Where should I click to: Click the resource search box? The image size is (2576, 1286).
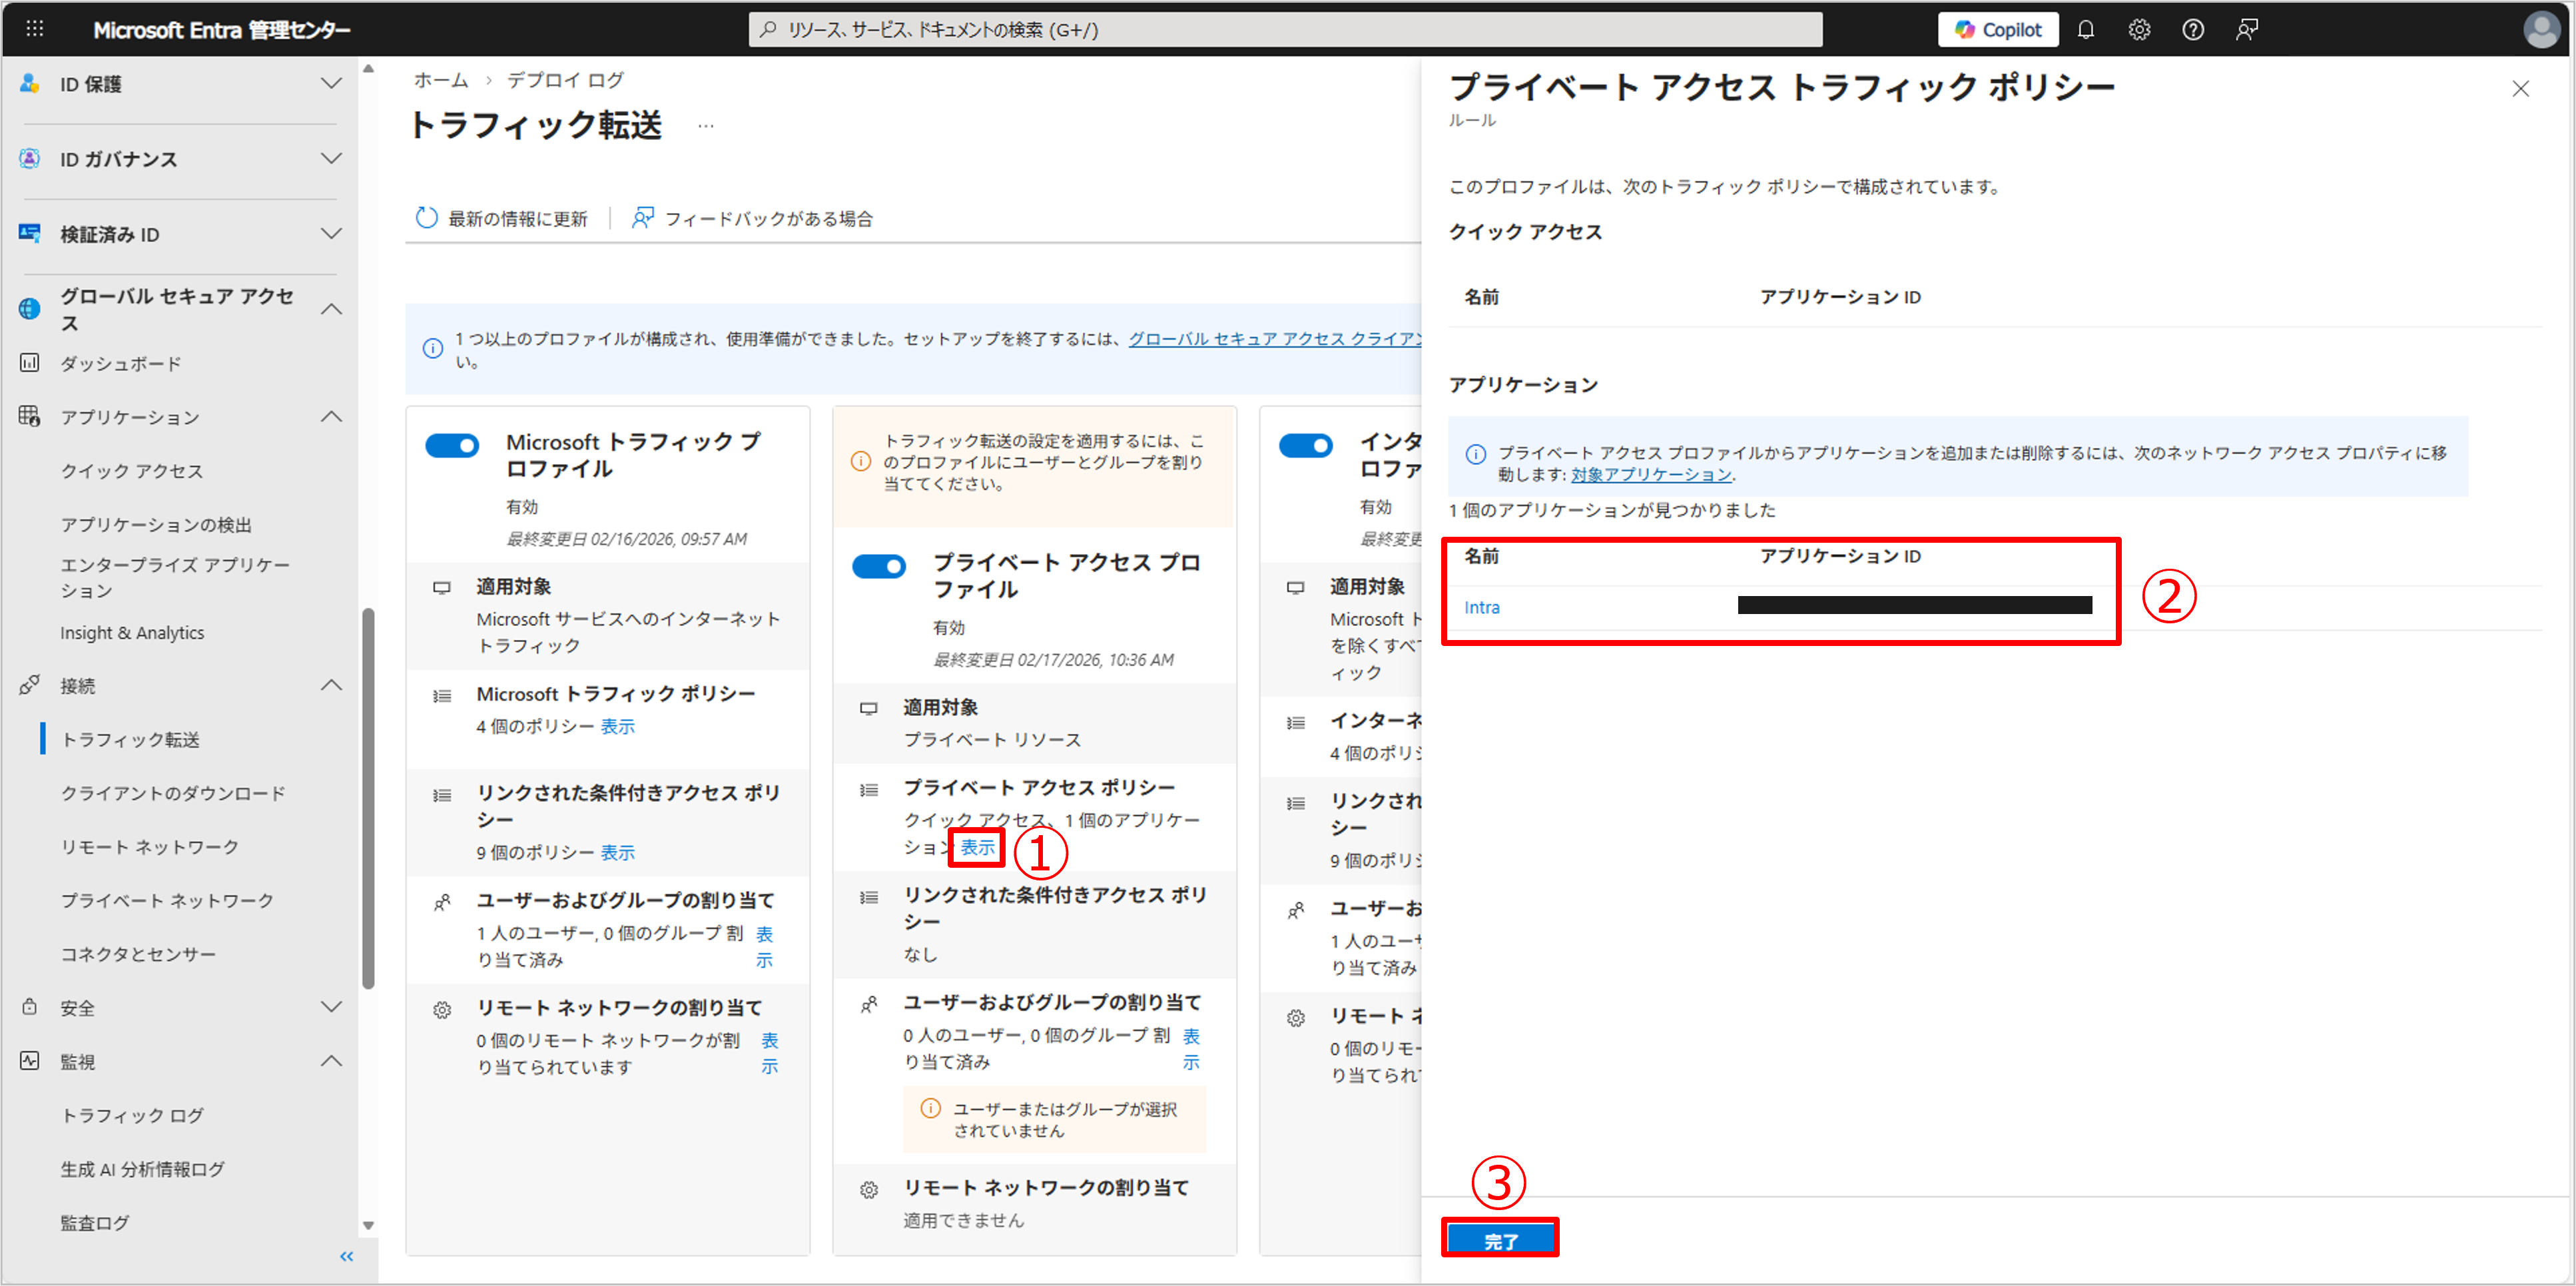click(1285, 30)
